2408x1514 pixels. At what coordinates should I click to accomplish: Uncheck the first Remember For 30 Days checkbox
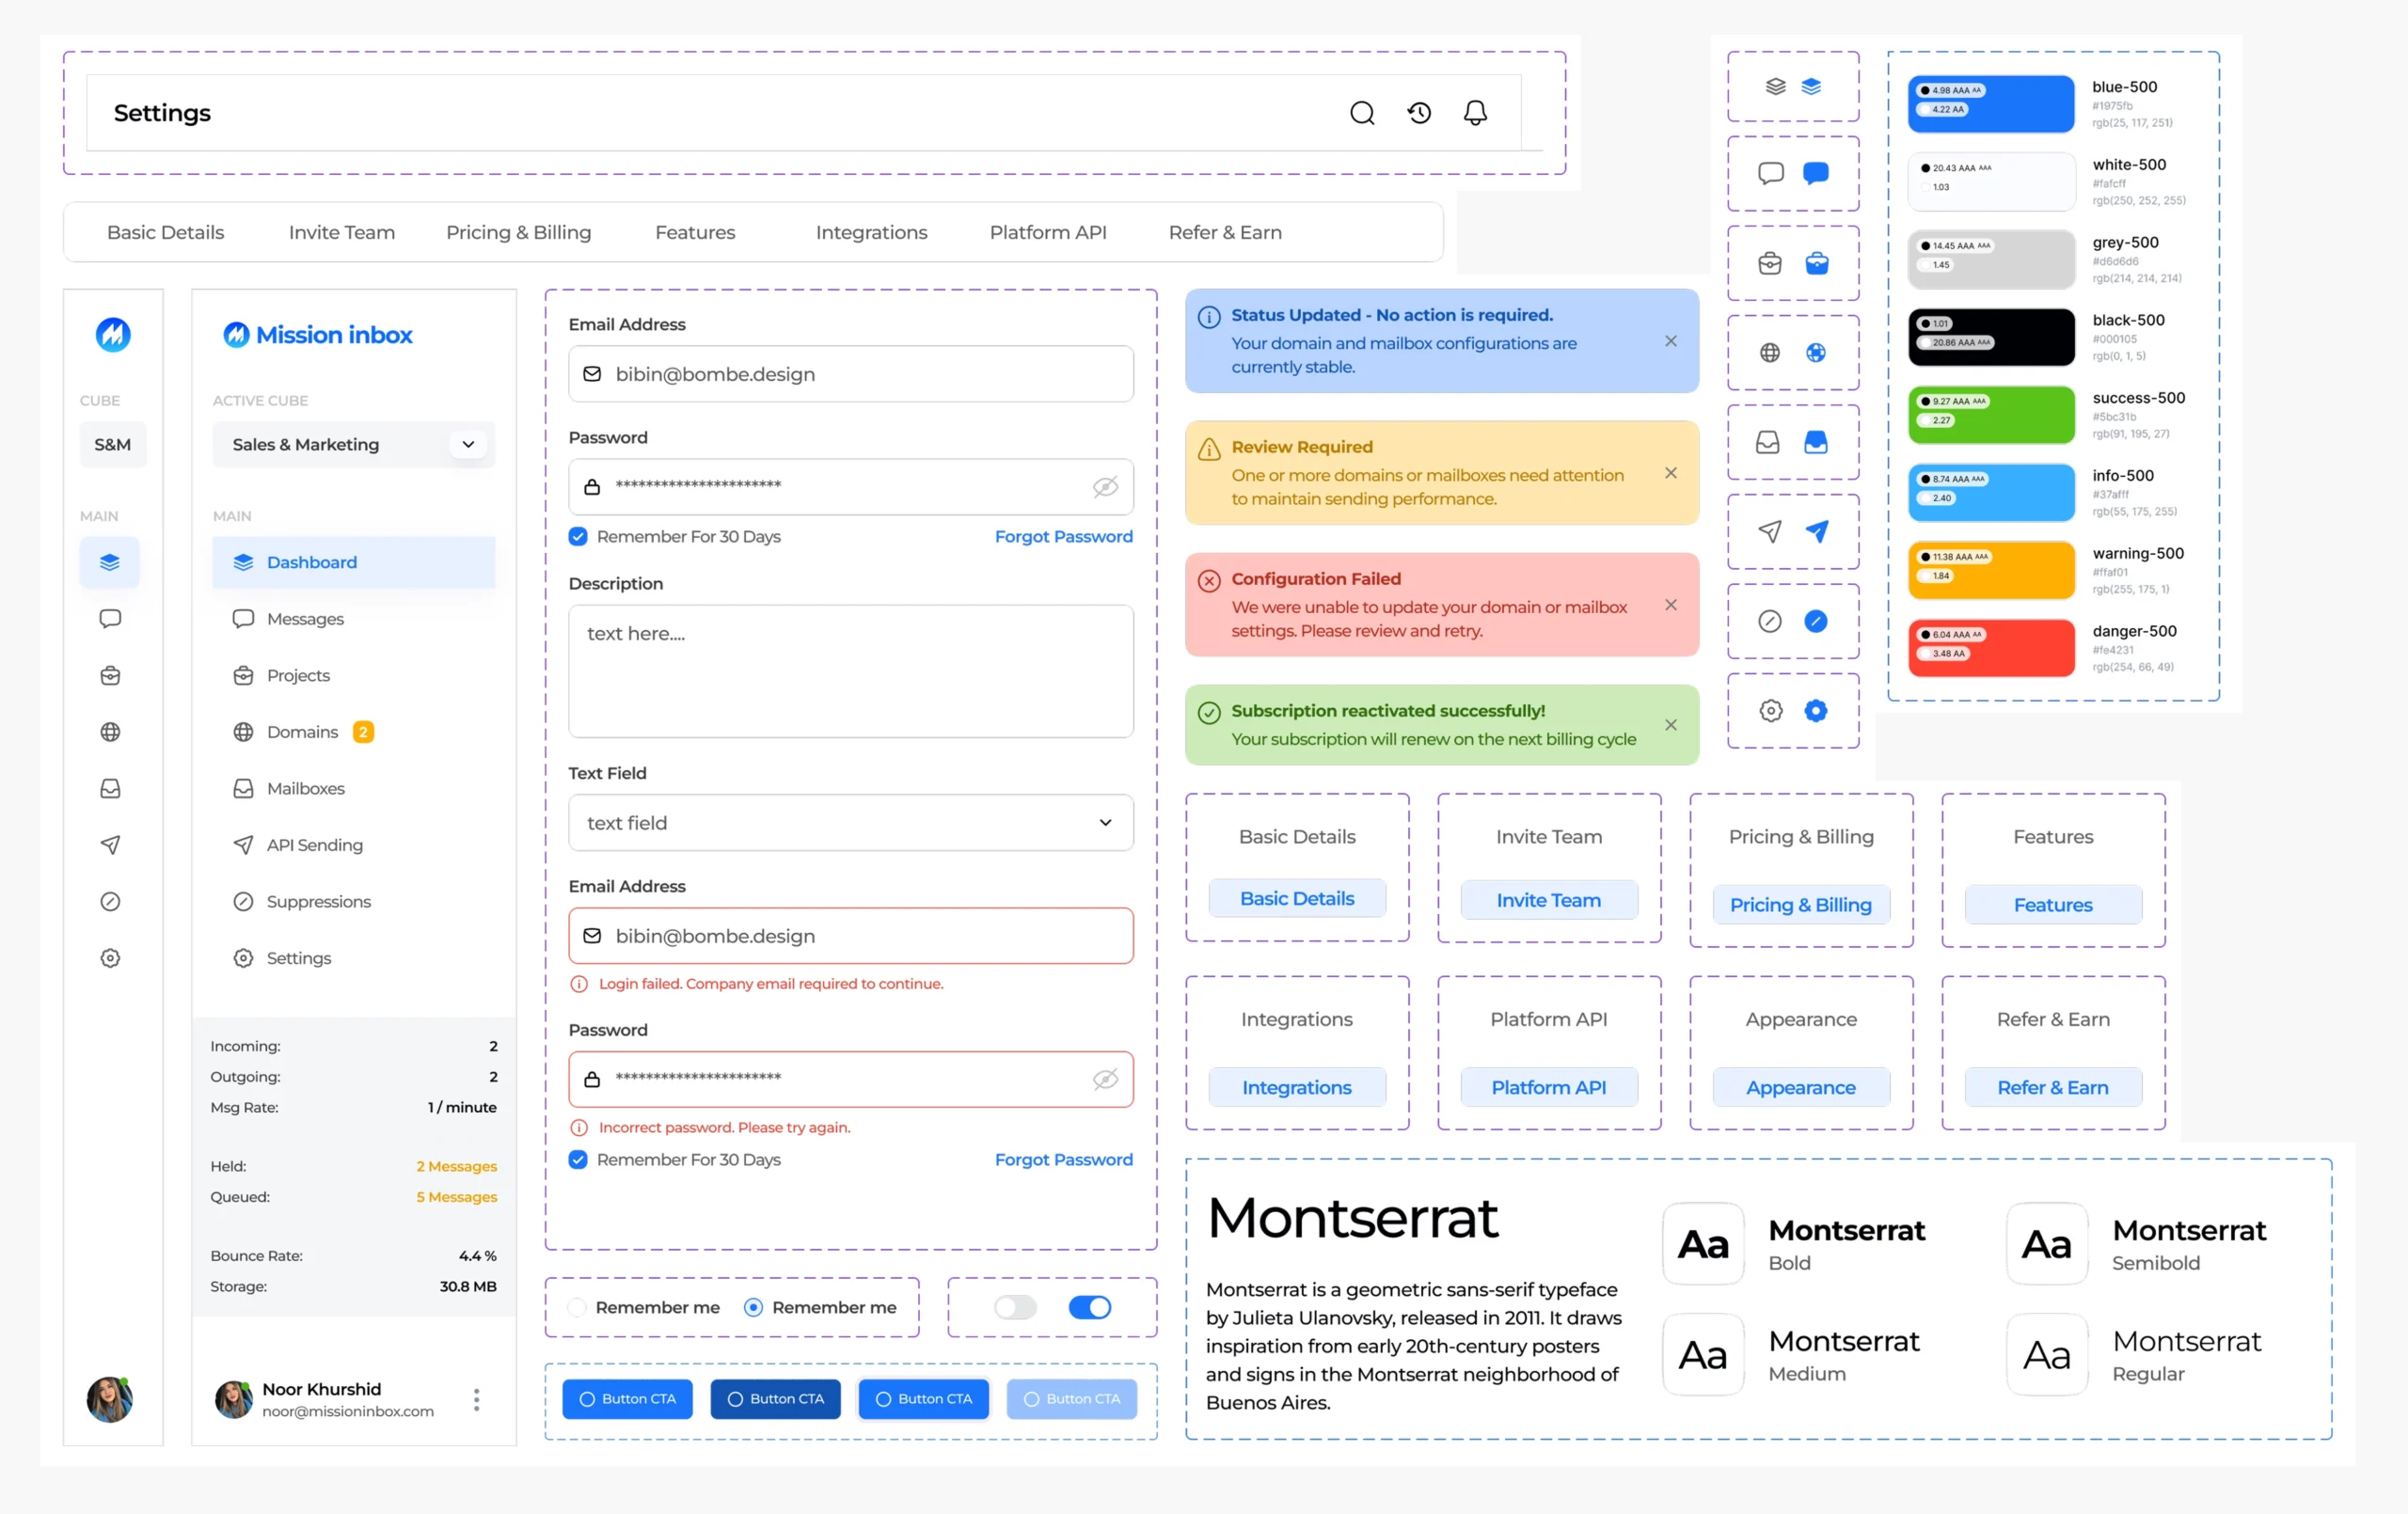[x=578, y=537]
